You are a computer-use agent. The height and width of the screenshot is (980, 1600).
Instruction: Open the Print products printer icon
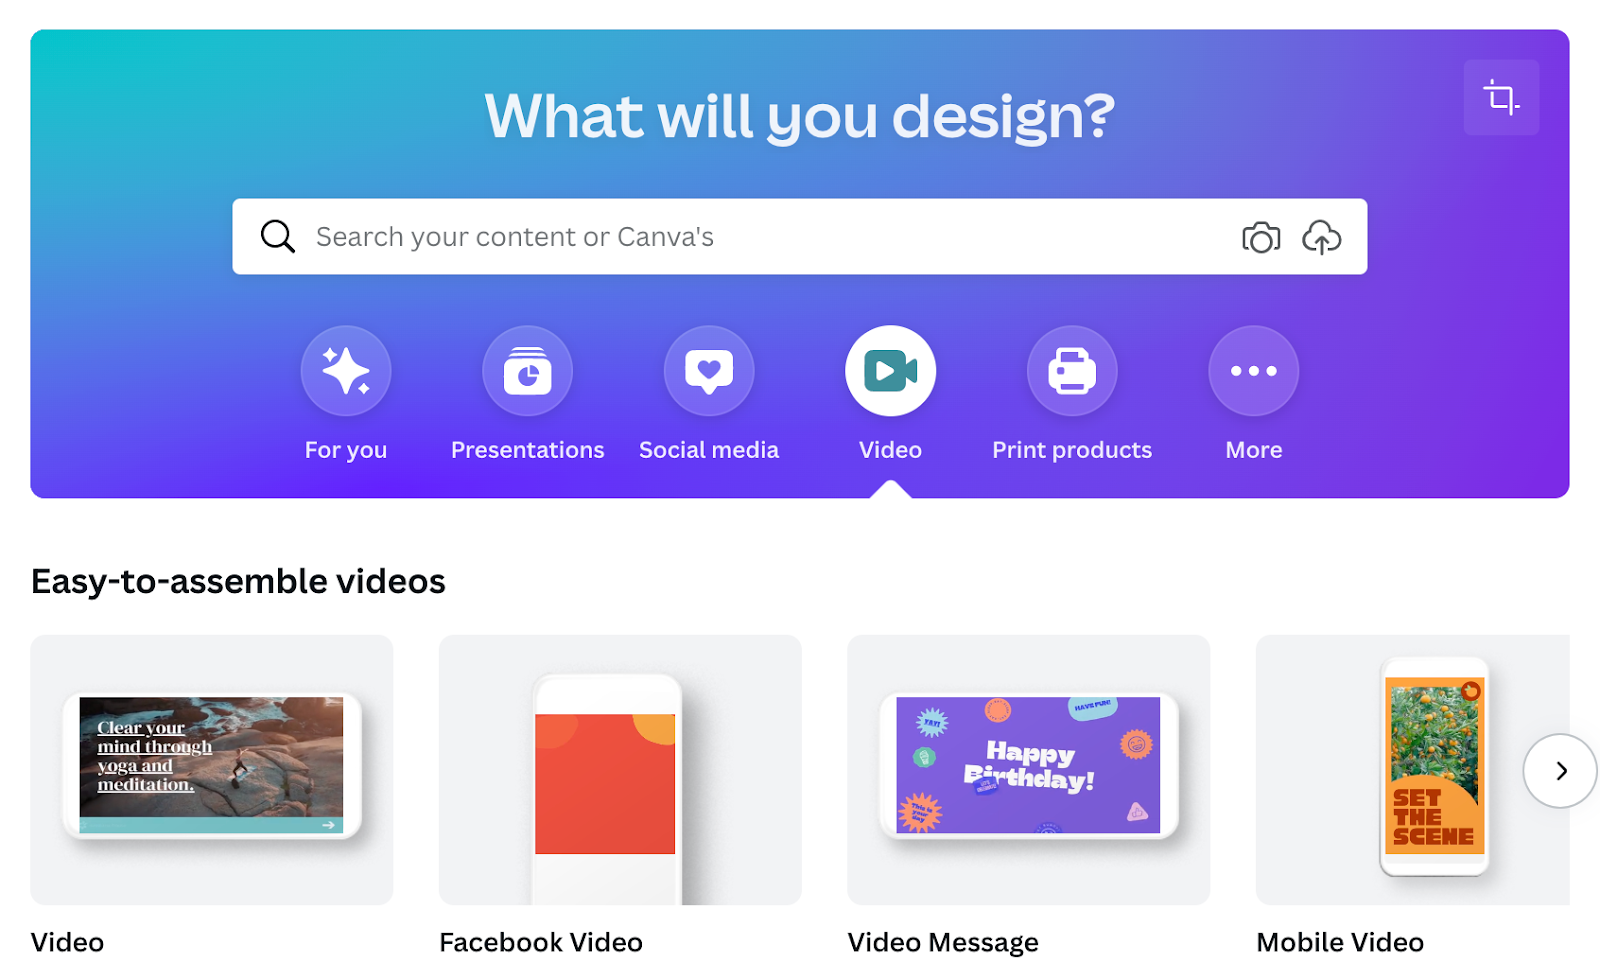click(x=1072, y=371)
